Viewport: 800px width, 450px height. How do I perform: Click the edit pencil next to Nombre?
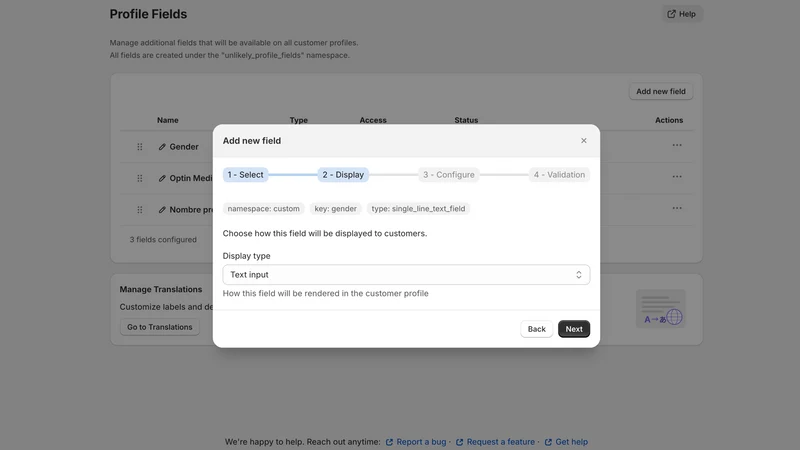tap(162, 210)
